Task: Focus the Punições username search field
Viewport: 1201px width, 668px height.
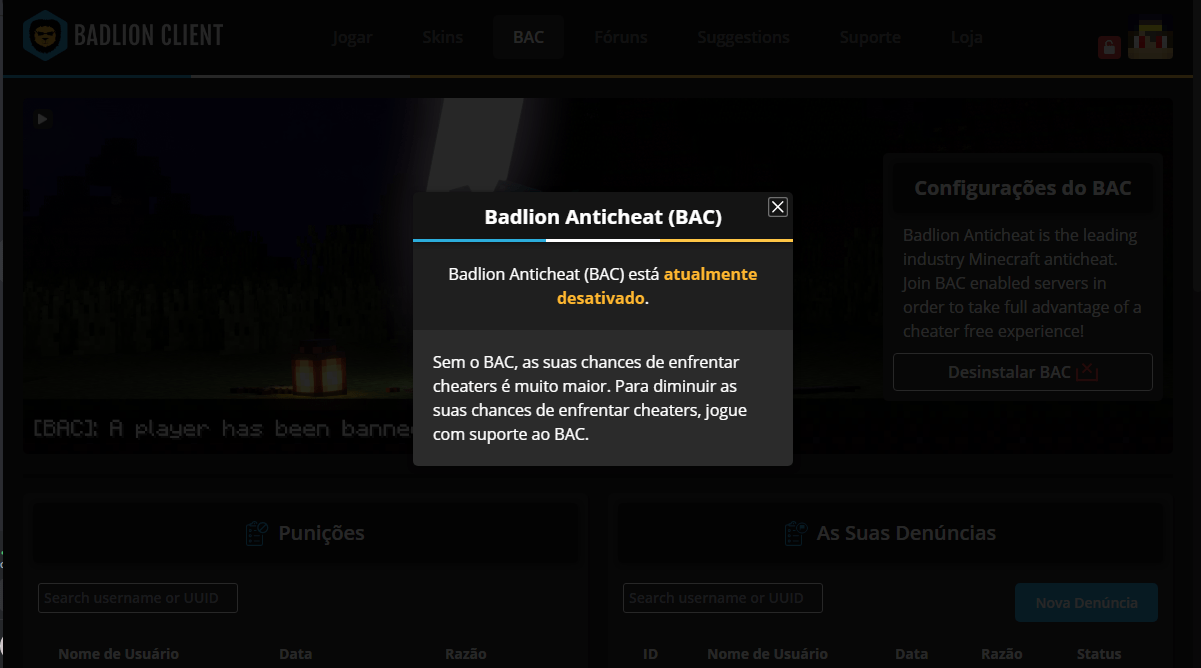Action: (x=138, y=598)
